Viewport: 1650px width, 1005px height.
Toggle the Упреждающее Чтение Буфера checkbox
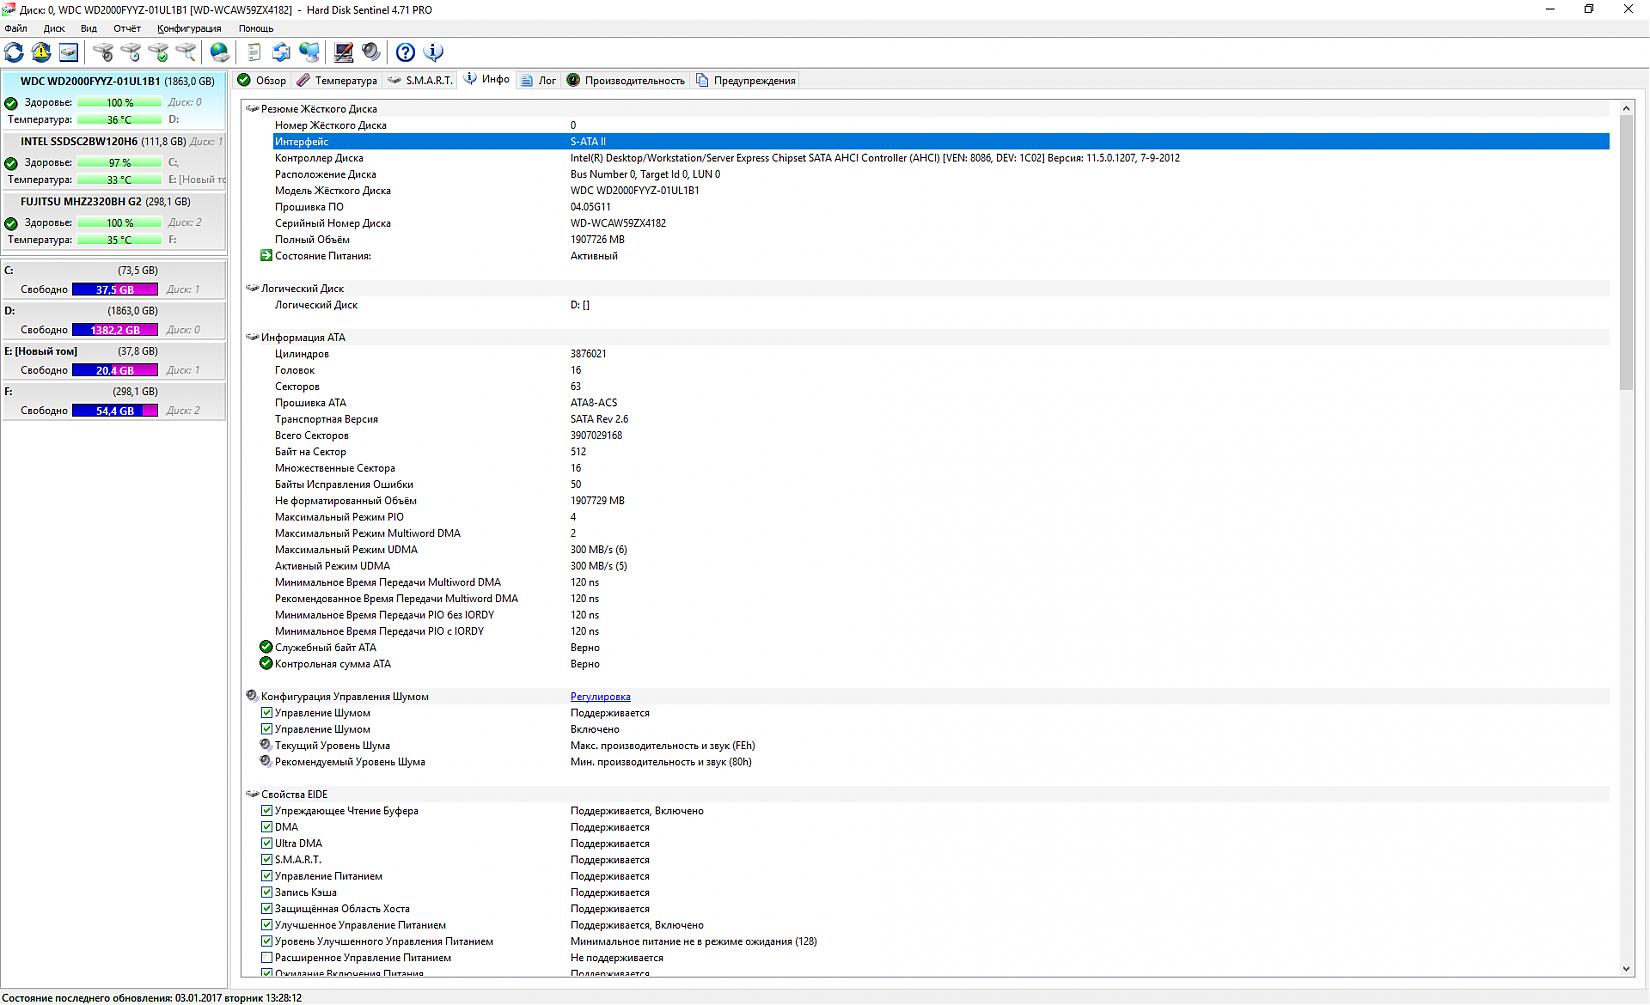[267, 811]
